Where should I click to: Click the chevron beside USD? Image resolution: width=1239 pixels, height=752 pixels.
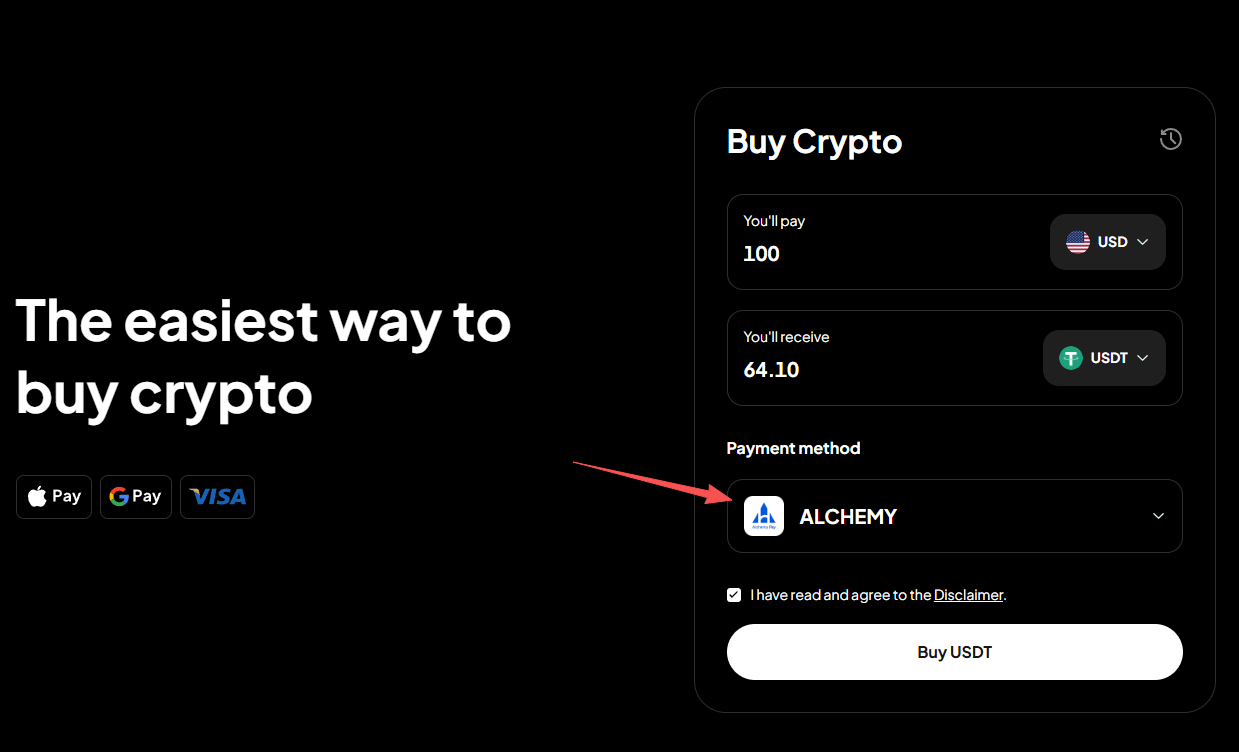click(1143, 242)
